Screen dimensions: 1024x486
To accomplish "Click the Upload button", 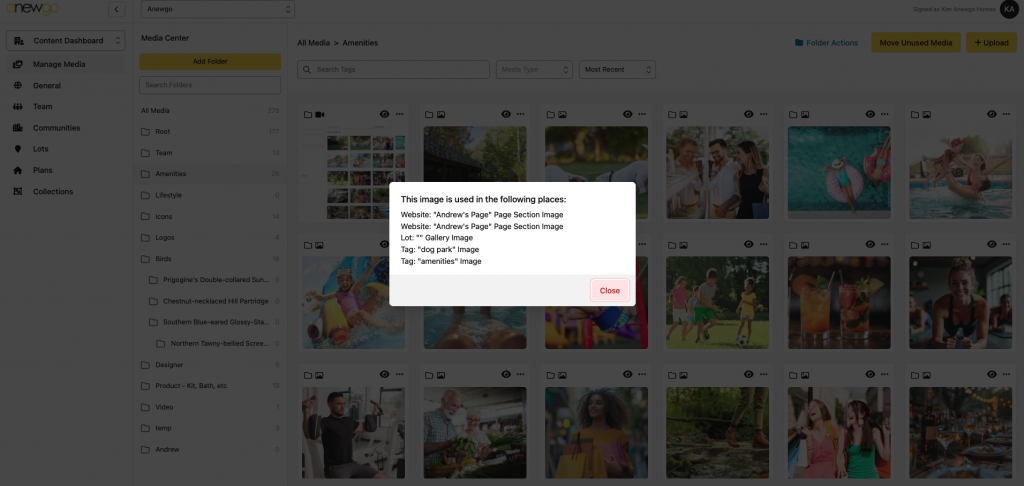I will point(989,43).
